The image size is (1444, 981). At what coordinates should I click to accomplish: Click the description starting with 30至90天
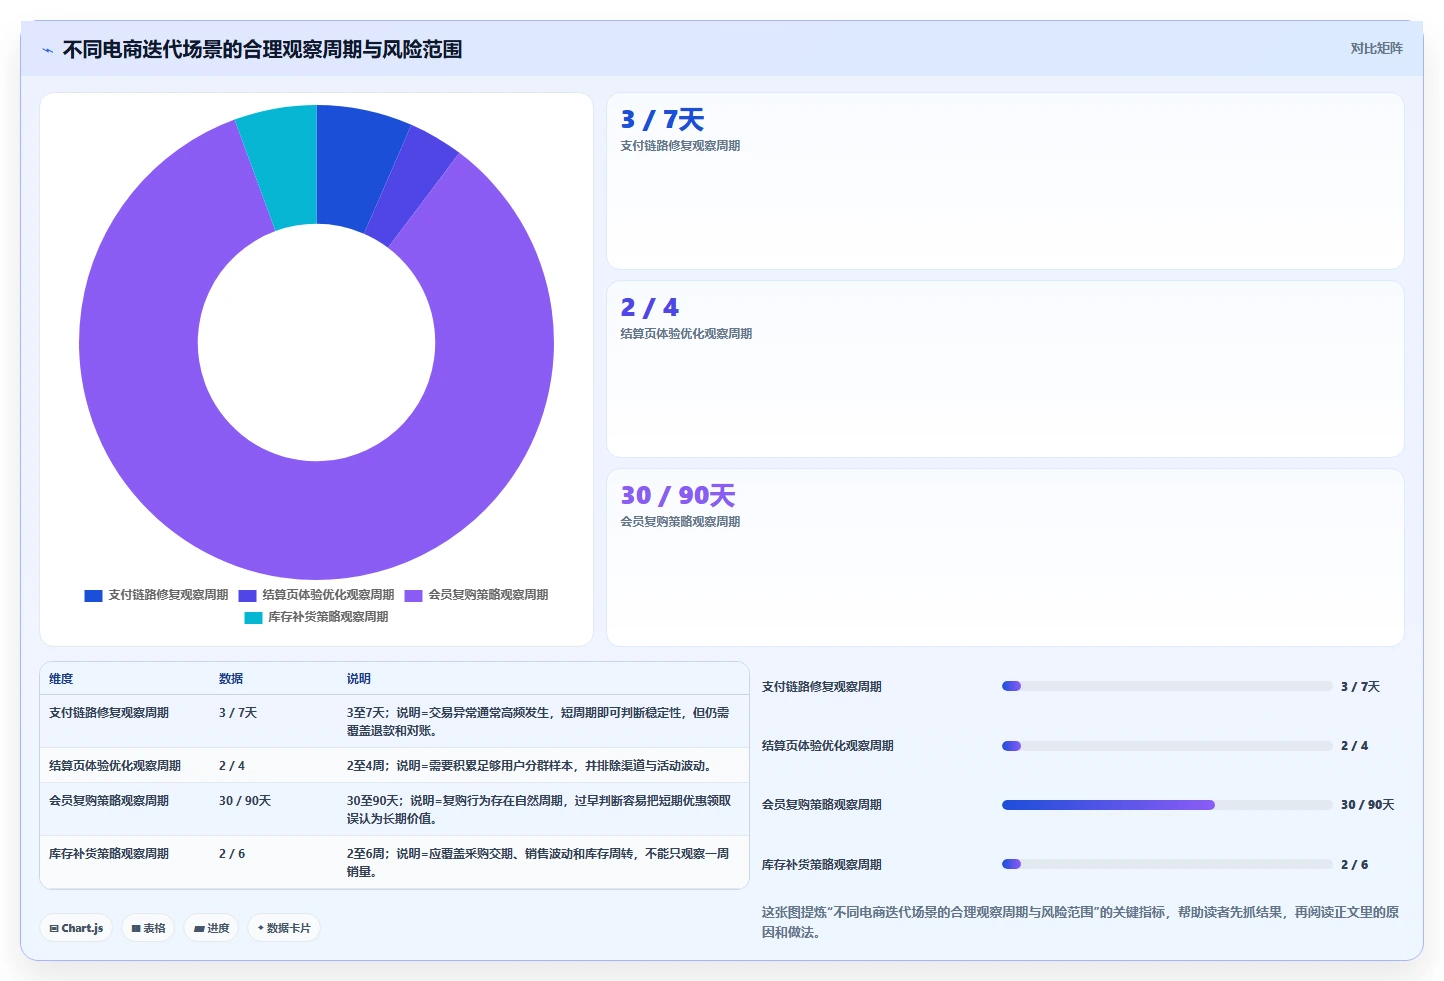539,809
